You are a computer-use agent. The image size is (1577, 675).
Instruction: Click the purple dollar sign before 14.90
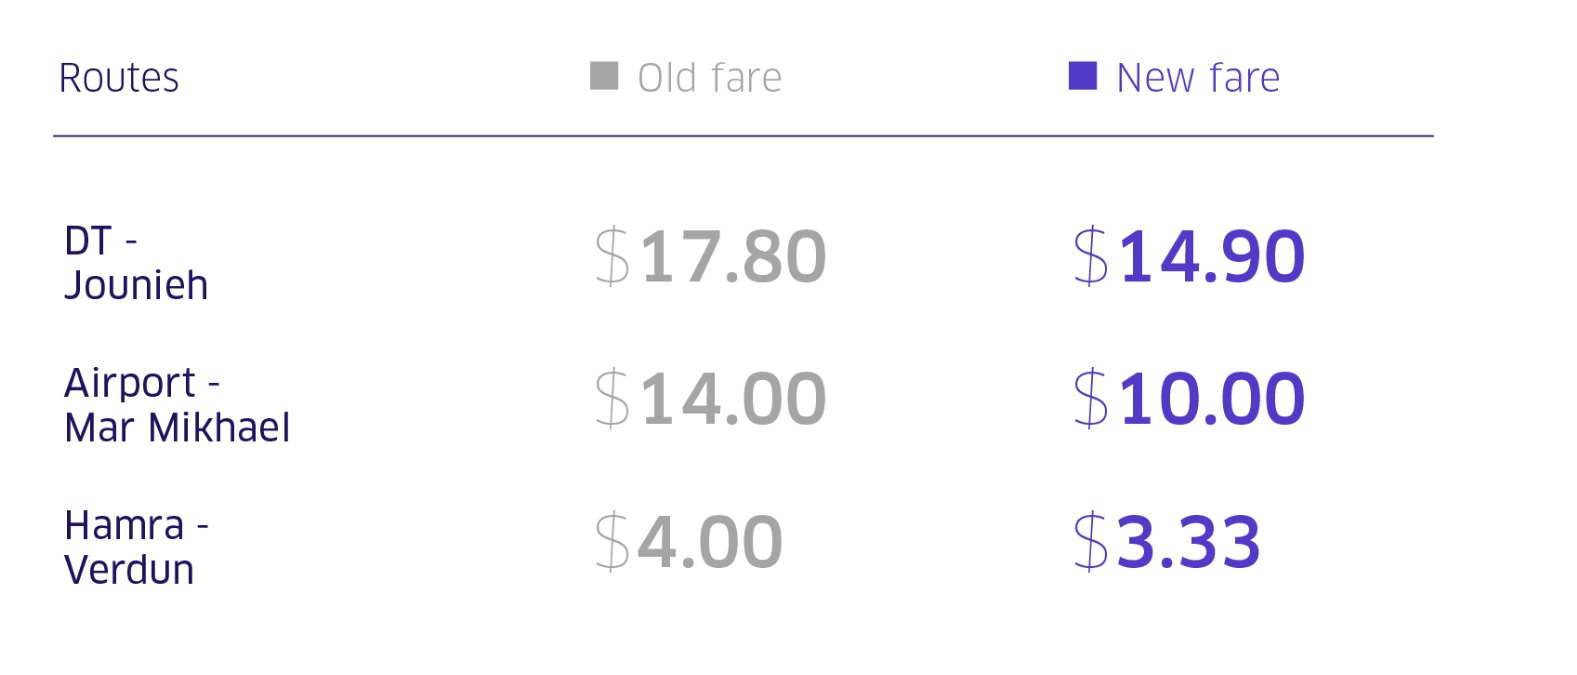coord(1091,257)
